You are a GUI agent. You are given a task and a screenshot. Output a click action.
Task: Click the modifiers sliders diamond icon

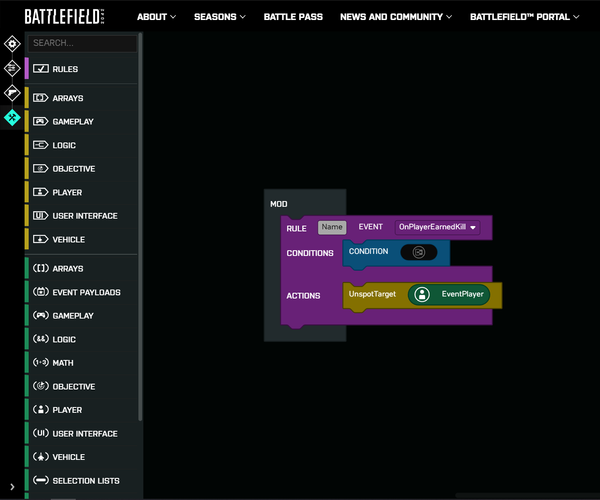(12, 68)
